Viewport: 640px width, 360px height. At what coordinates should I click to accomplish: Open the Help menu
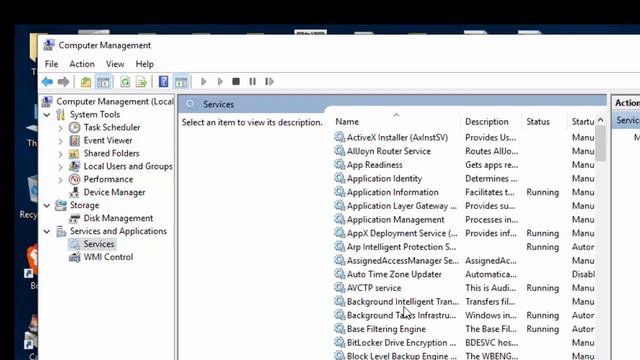click(144, 64)
